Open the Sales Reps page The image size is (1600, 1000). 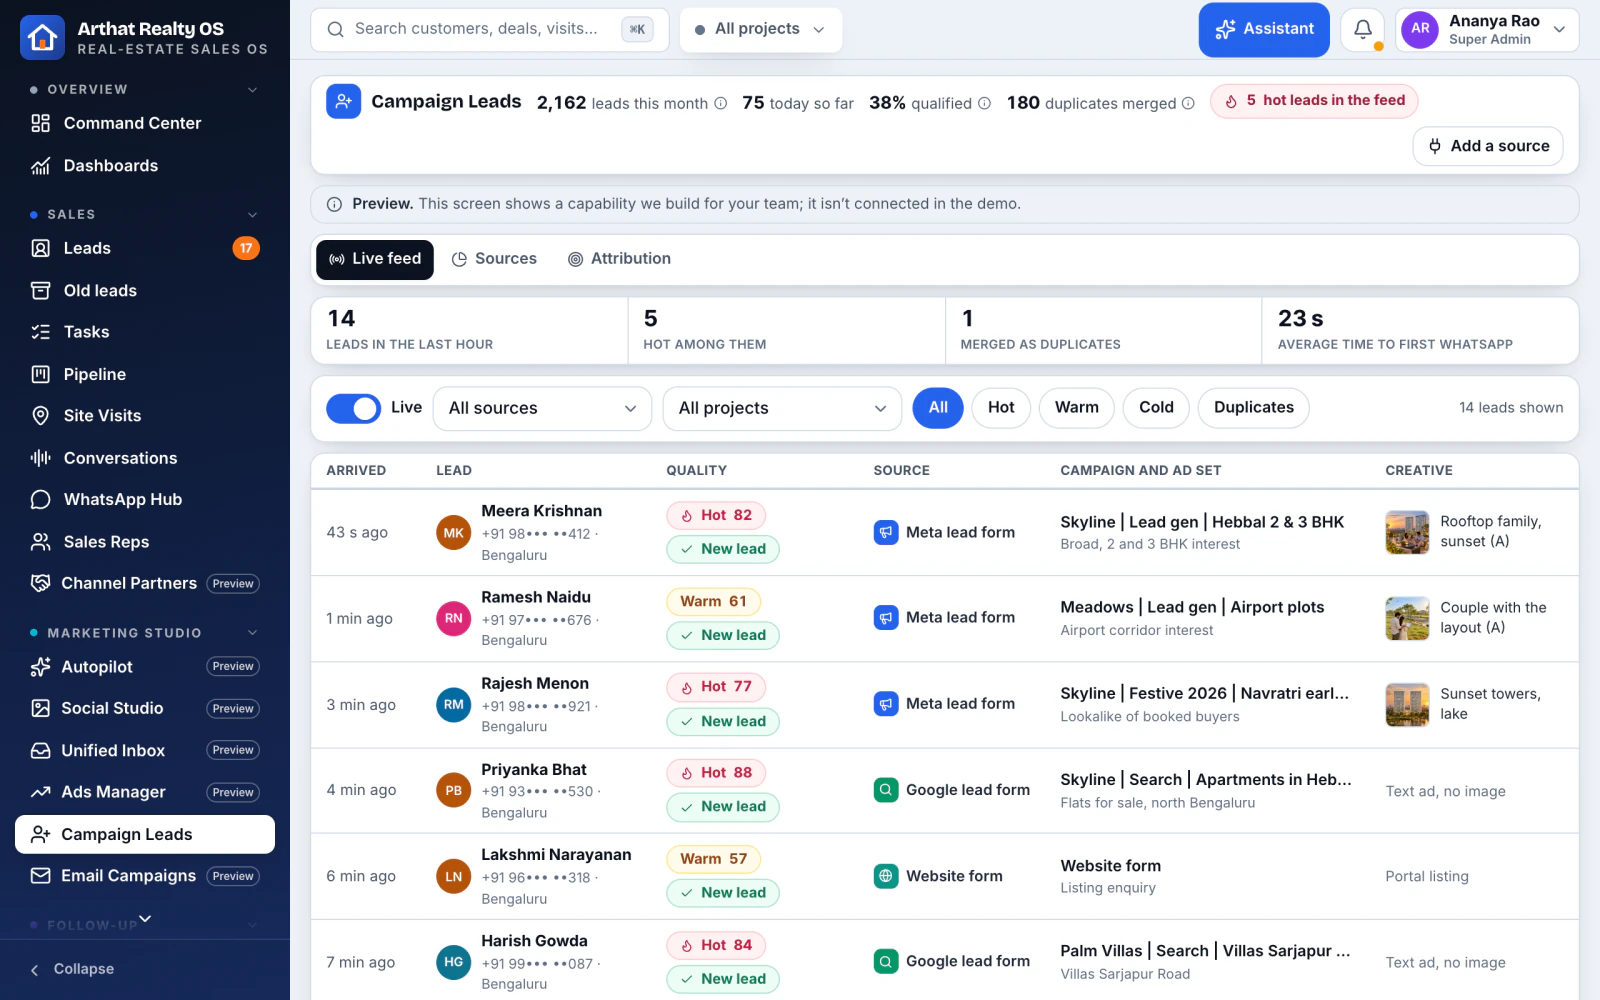pos(145,541)
